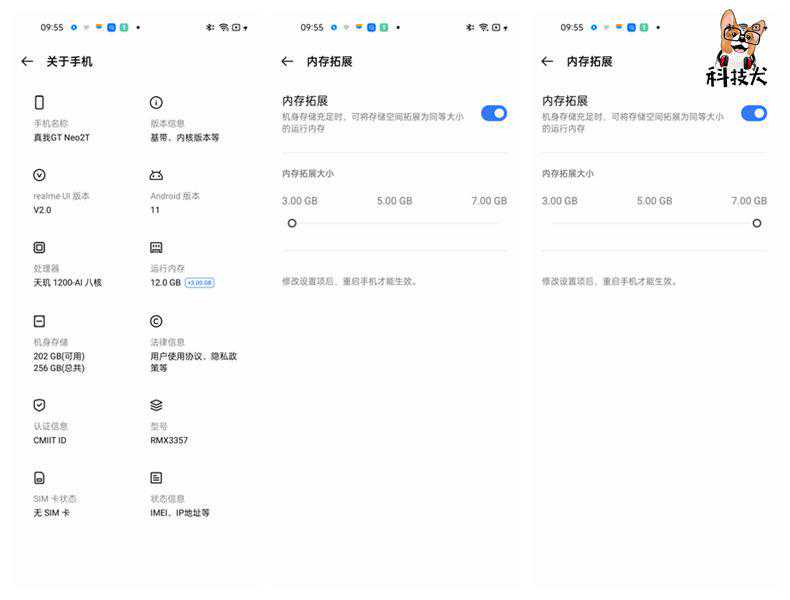Viewport: 790px width, 600px height.
Task: Click the 科技犬 mascot logo
Action: click(737, 48)
